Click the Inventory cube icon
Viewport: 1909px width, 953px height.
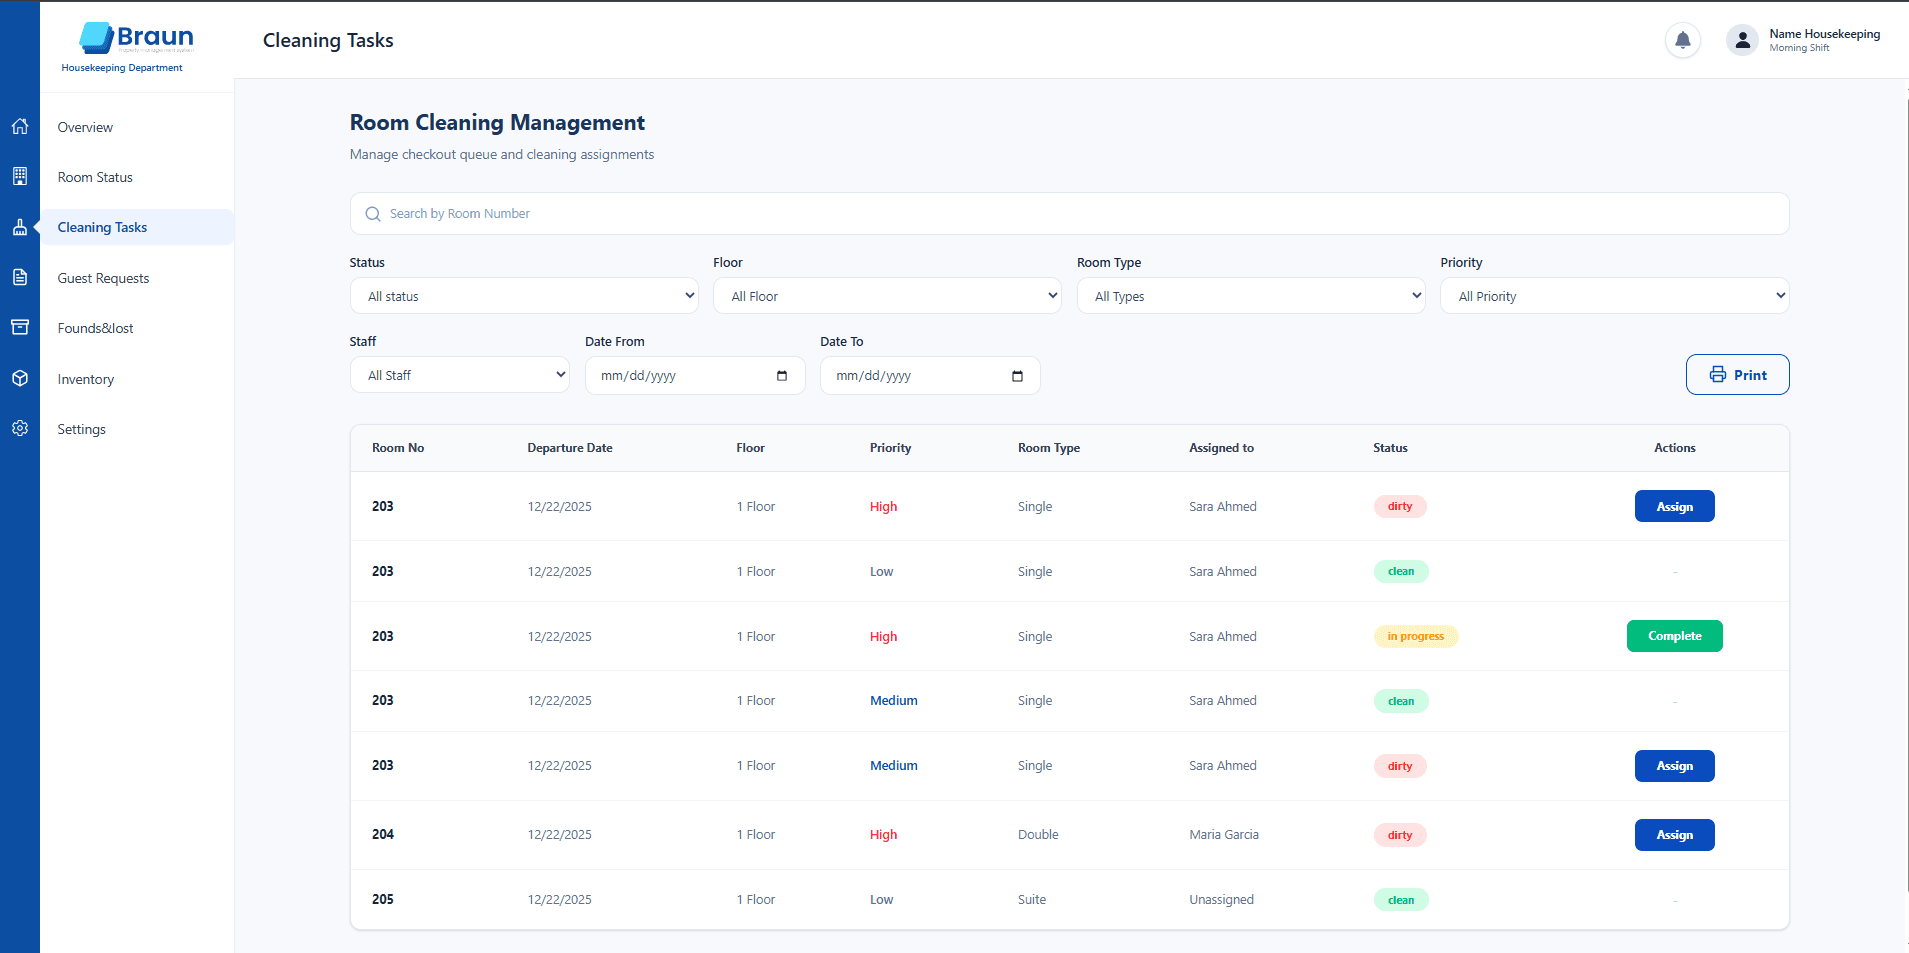coord(20,379)
